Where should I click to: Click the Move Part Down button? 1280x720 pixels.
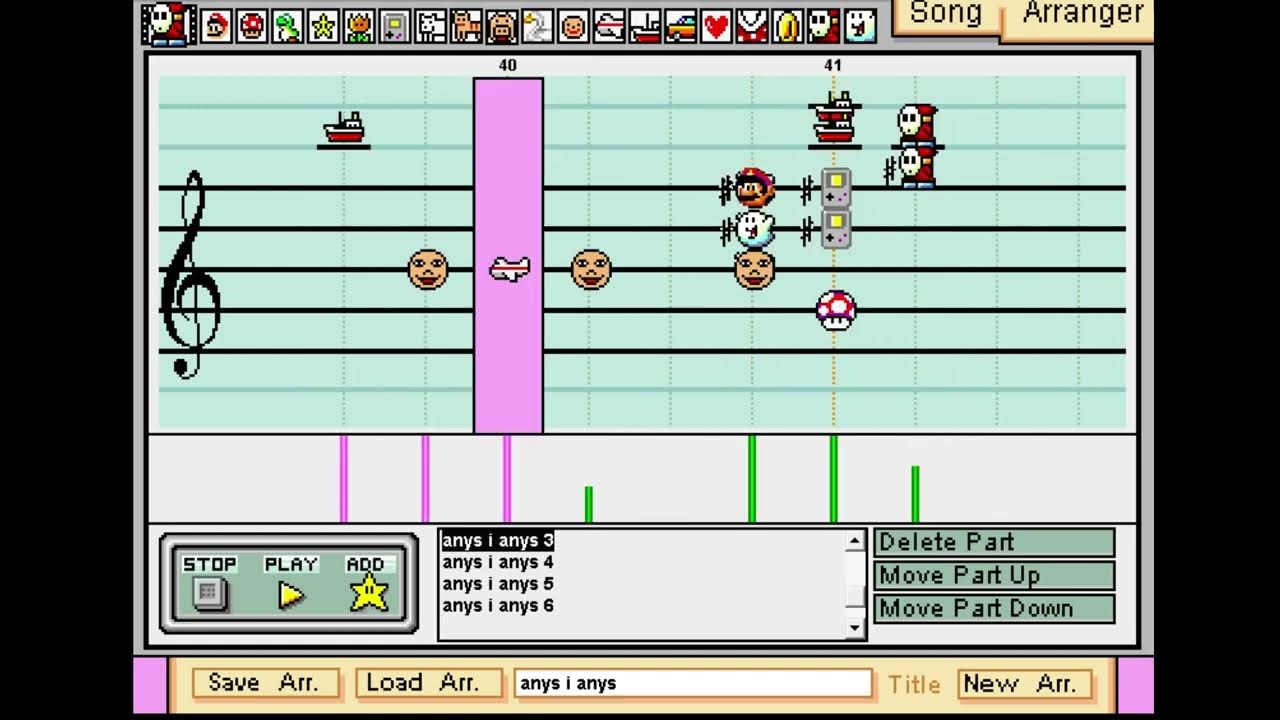[x=994, y=608]
